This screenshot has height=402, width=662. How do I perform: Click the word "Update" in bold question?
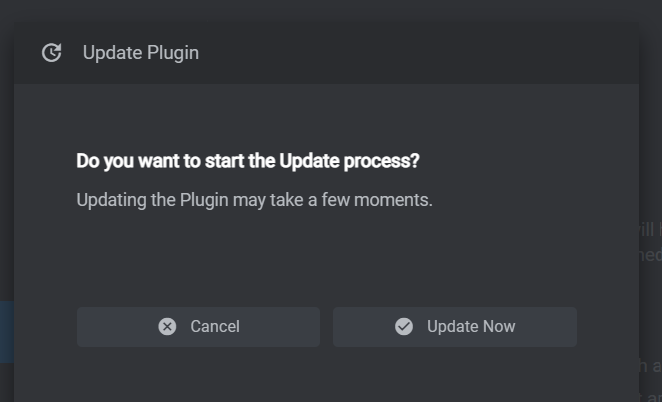click(309, 161)
